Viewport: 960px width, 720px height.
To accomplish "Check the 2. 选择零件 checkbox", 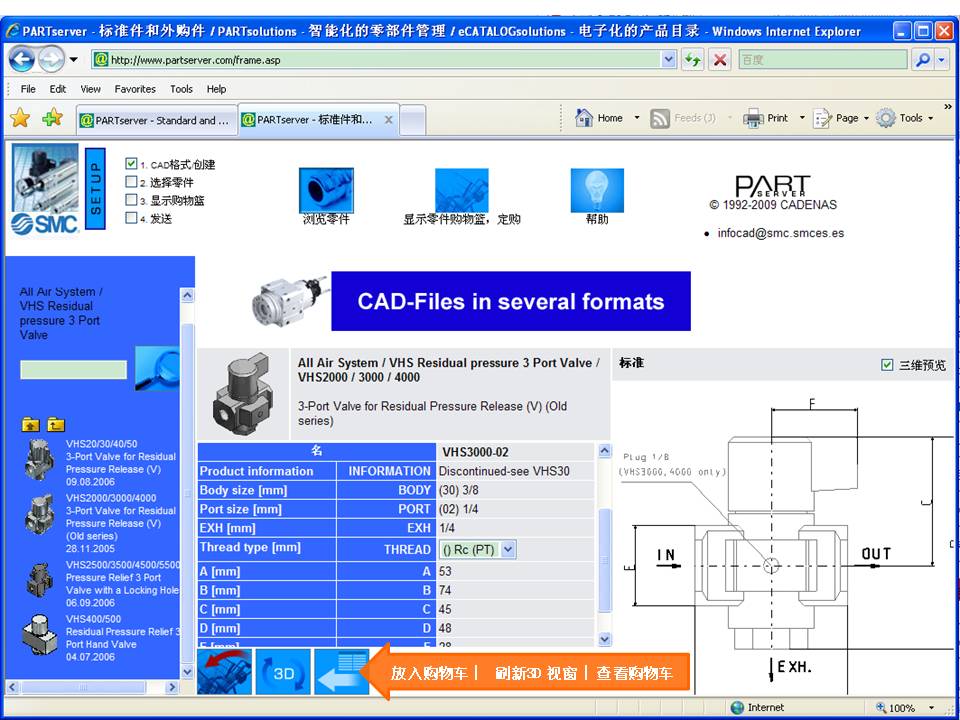I will pos(130,181).
